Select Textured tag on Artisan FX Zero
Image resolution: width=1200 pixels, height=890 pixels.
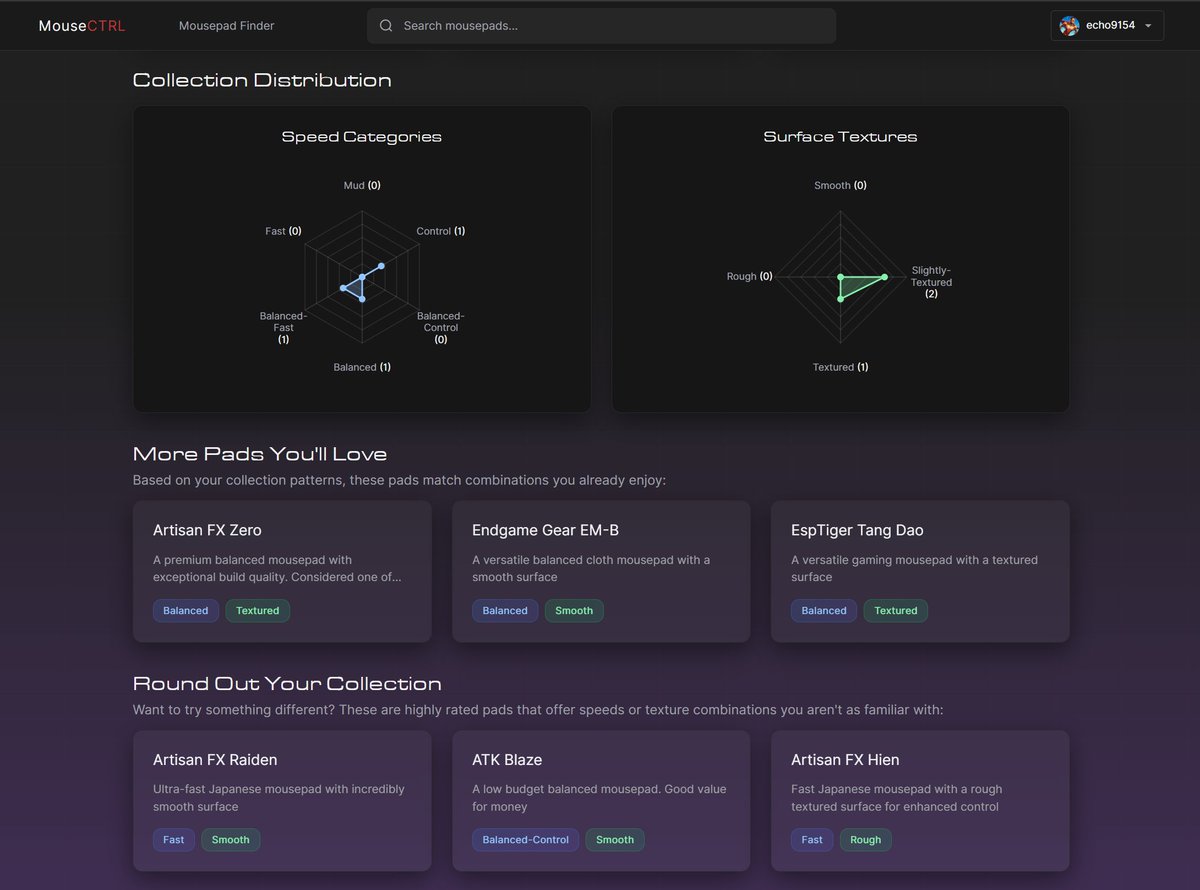(x=258, y=611)
